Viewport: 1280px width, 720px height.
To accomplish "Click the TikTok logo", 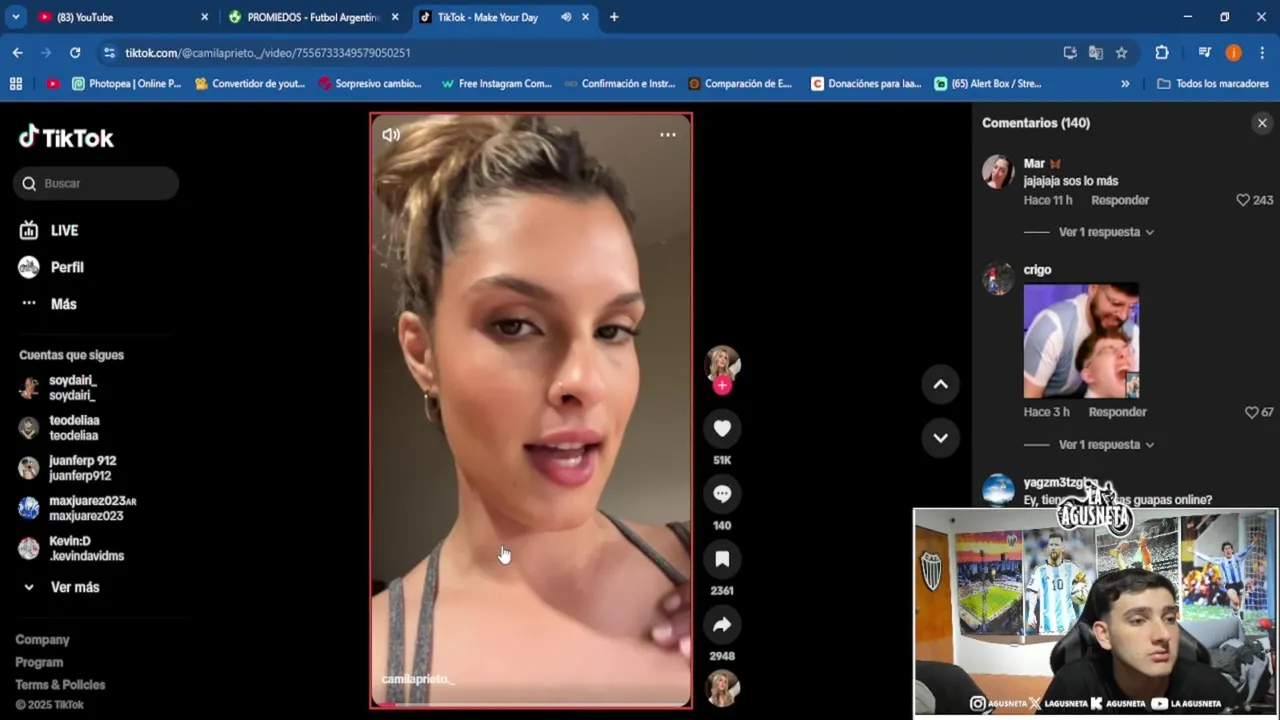I will (x=66, y=137).
